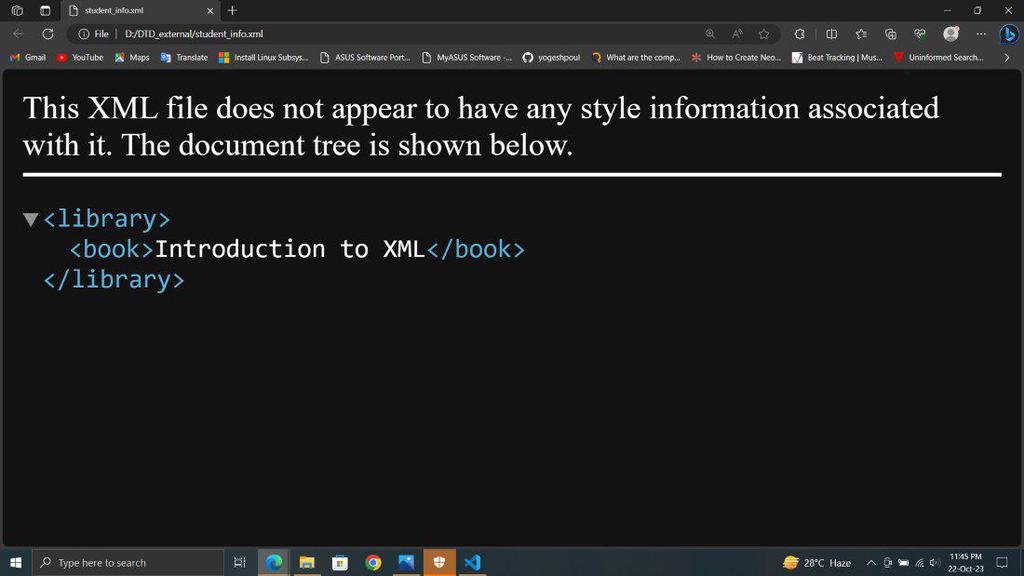Open How to Create Neo bookmark

736,57
